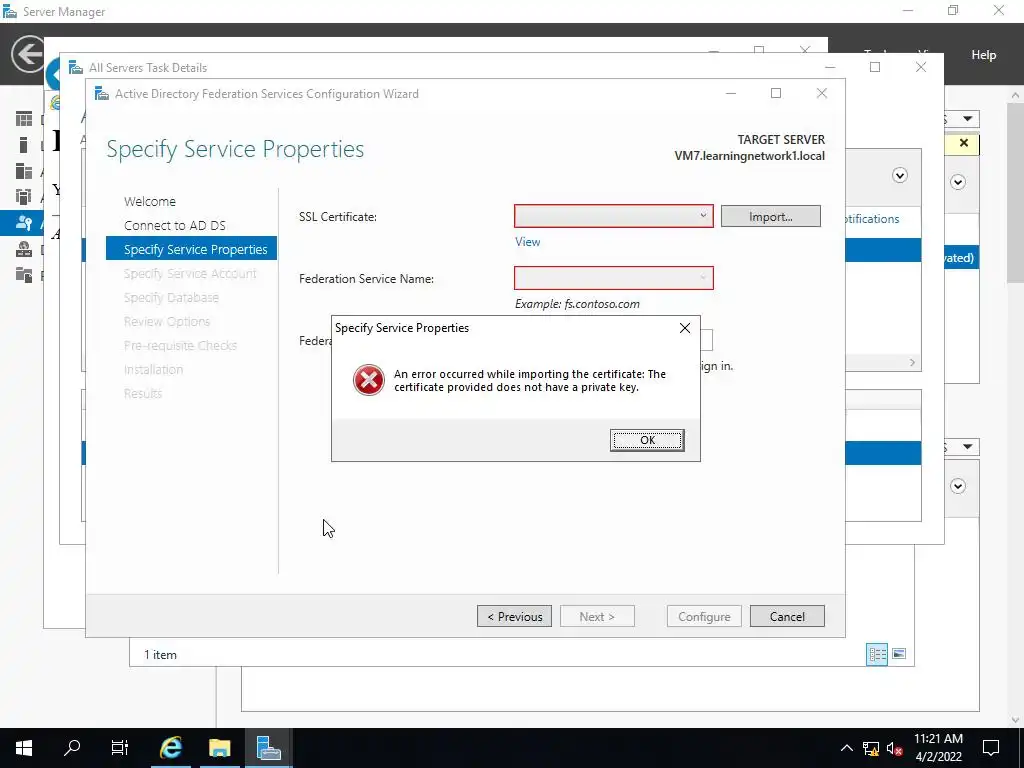The image size is (1024, 768).
Task: Expand upper Tasks dropdown arrow in Server Manager
Action: (x=967, y=119)
